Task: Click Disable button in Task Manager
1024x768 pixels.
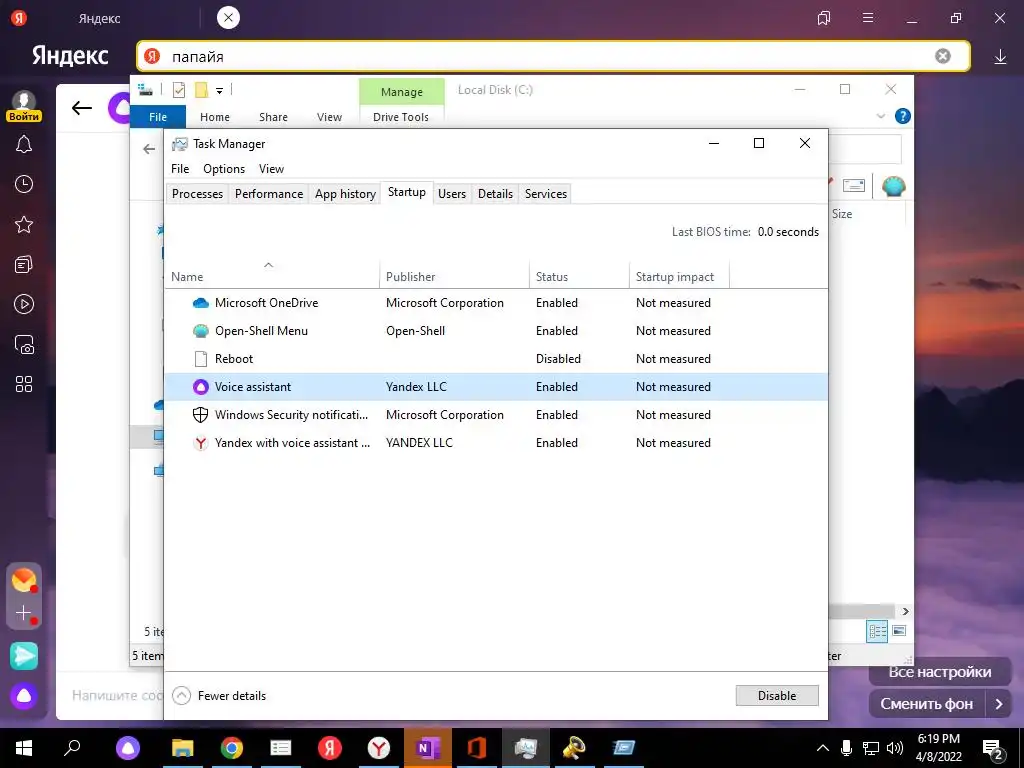Action: coord(777,696)
